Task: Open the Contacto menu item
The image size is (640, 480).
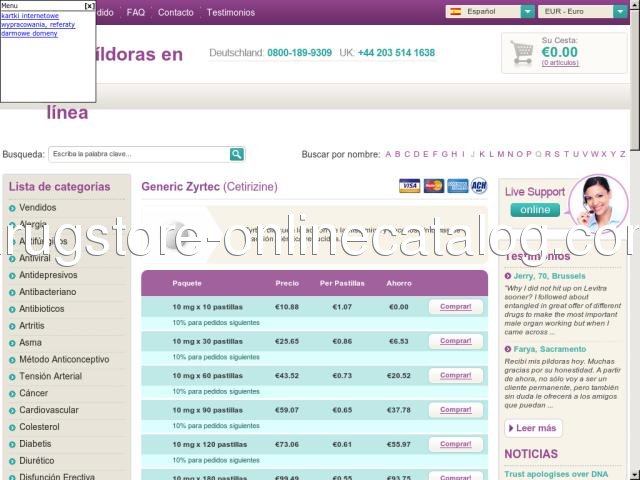Action: click(x=176, y=13)
